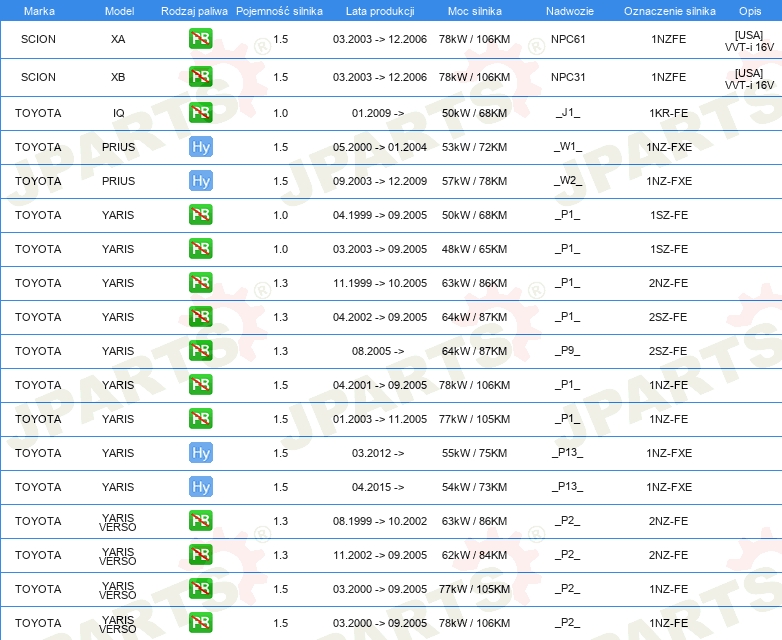Click the 1KR-FE engine code cell

(669, 113)
